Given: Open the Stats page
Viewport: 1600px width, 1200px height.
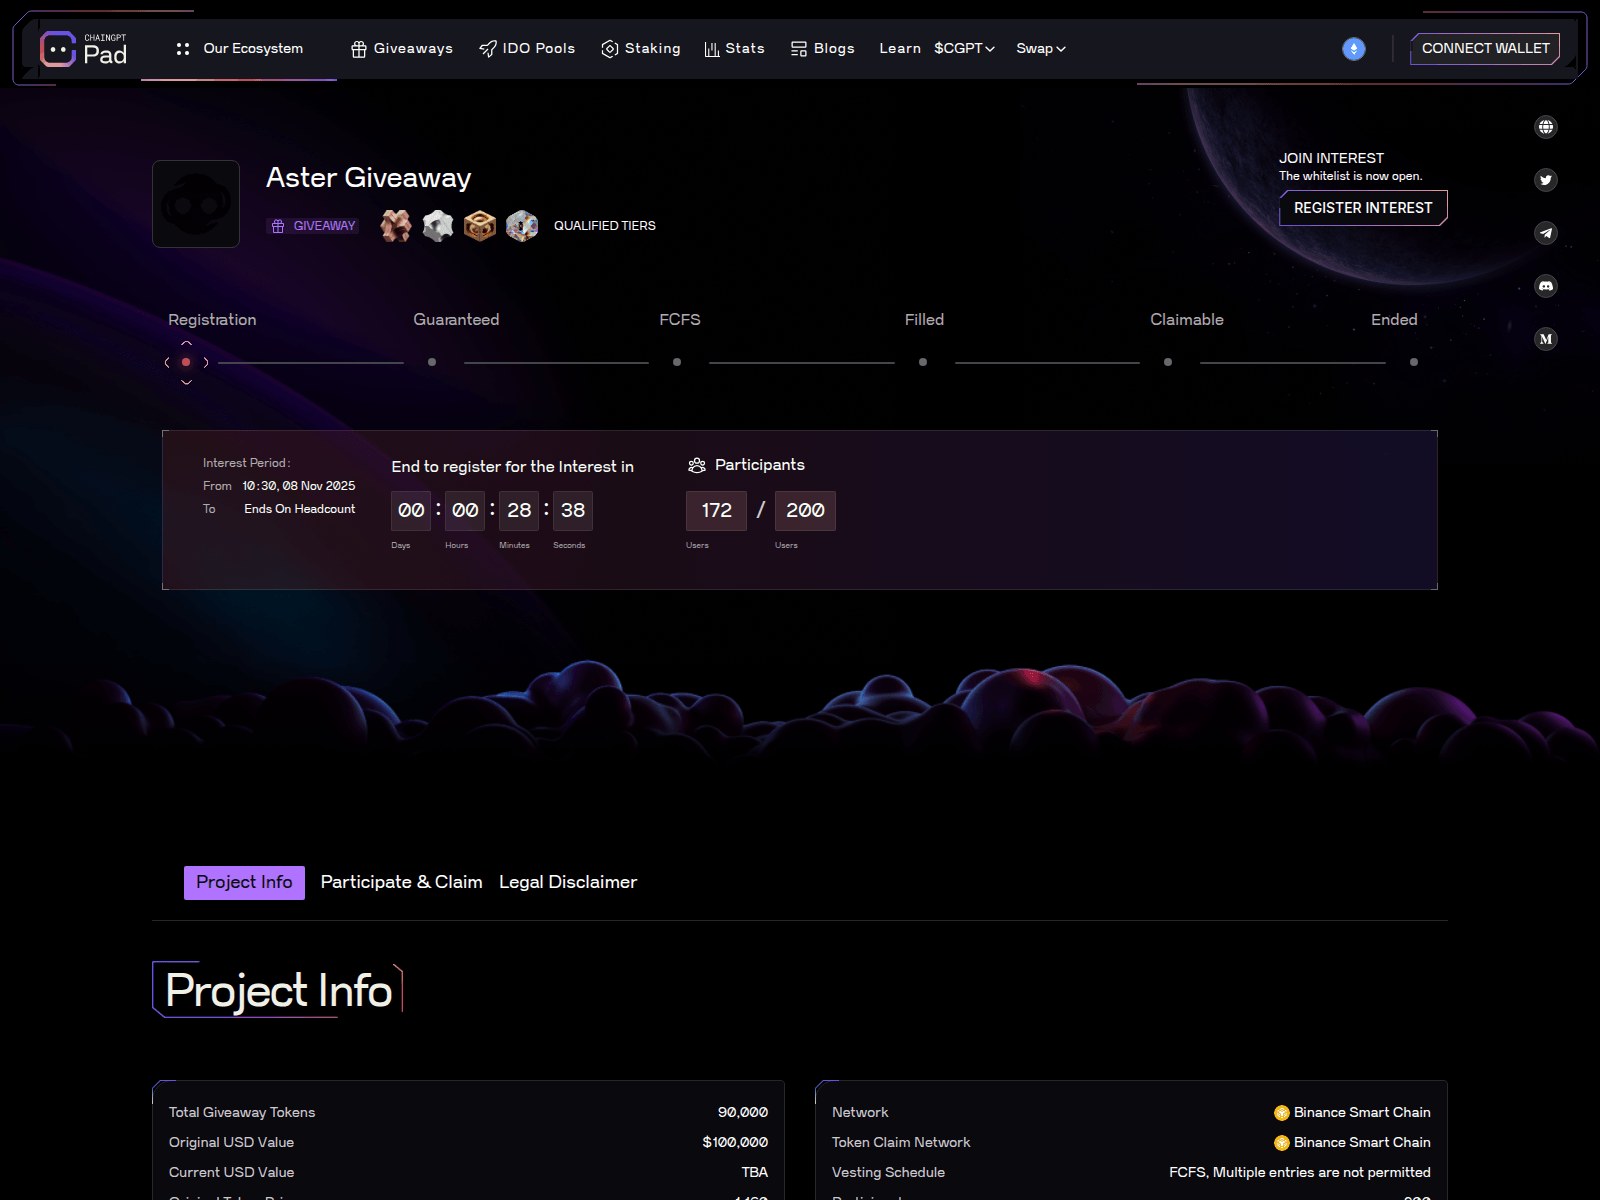Looking at the screenshot, I should [735, 48].
